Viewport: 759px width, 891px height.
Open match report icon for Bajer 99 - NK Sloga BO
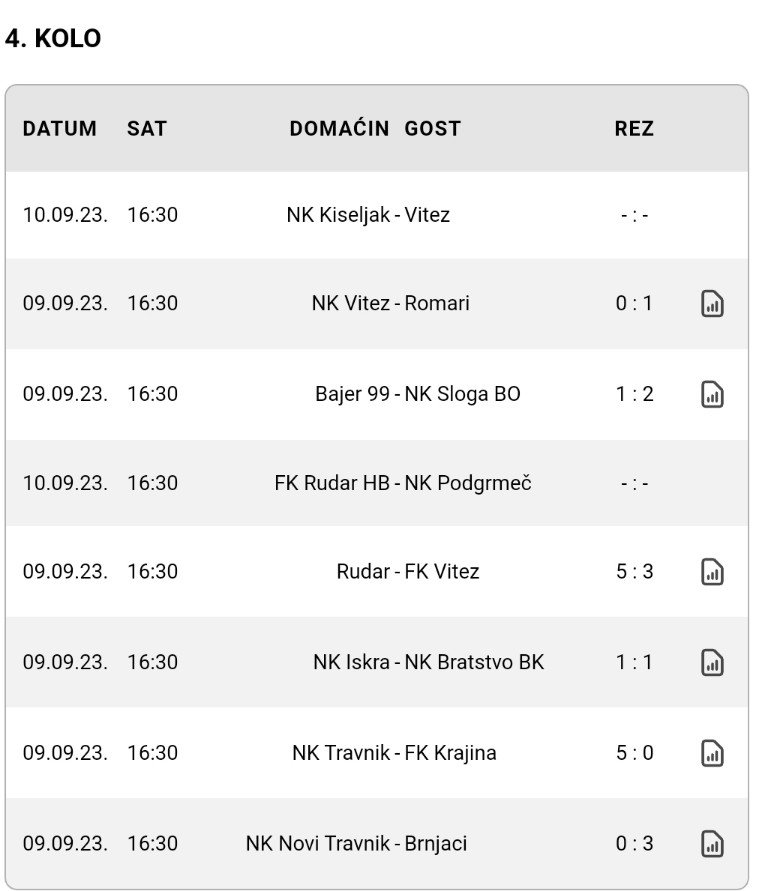coord(712,394)
